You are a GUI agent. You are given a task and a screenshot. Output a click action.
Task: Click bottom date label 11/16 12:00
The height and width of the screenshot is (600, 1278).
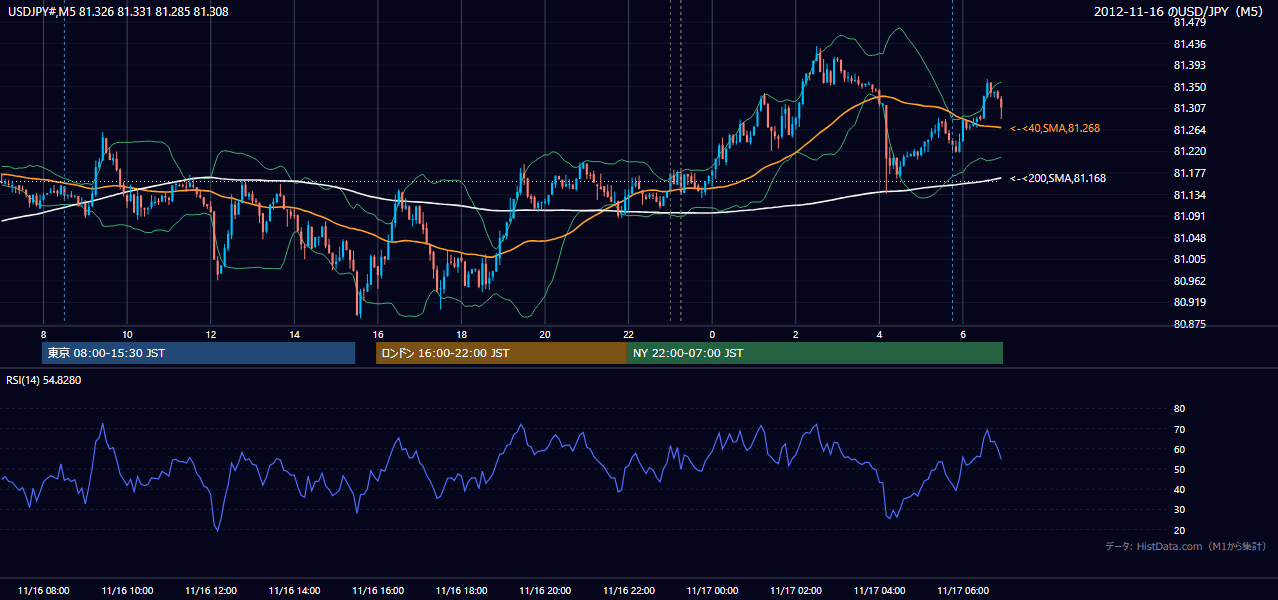[x=211, y=591]
